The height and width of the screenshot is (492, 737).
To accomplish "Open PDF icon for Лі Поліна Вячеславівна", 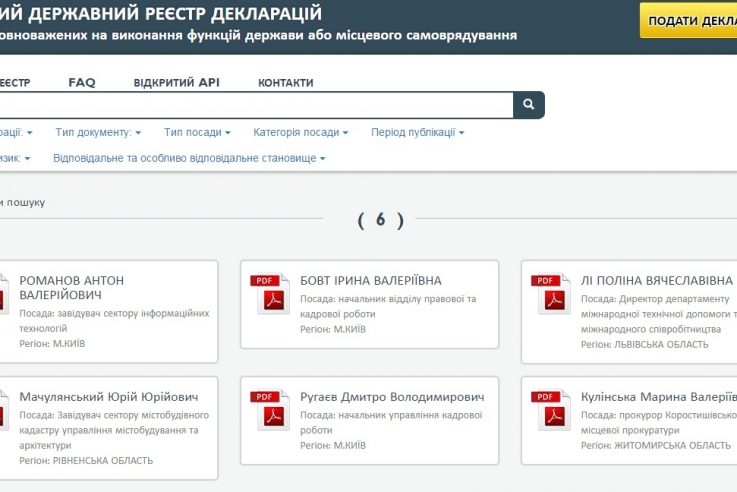I will (550, 293).
